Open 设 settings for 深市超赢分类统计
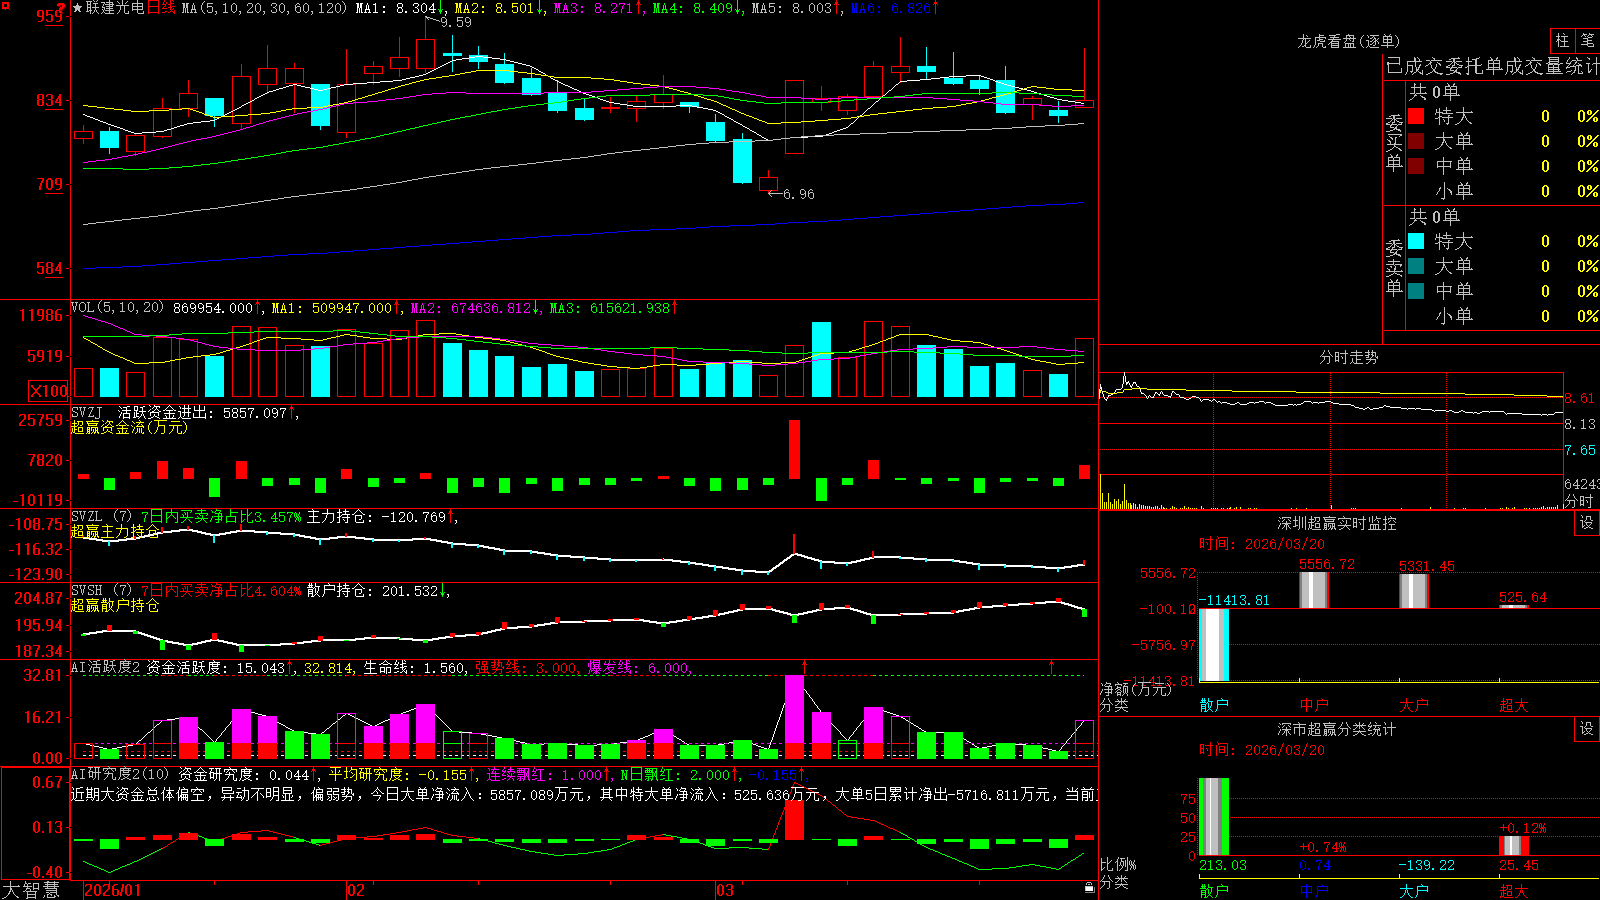1600x900 pixels. point(1587,729)
